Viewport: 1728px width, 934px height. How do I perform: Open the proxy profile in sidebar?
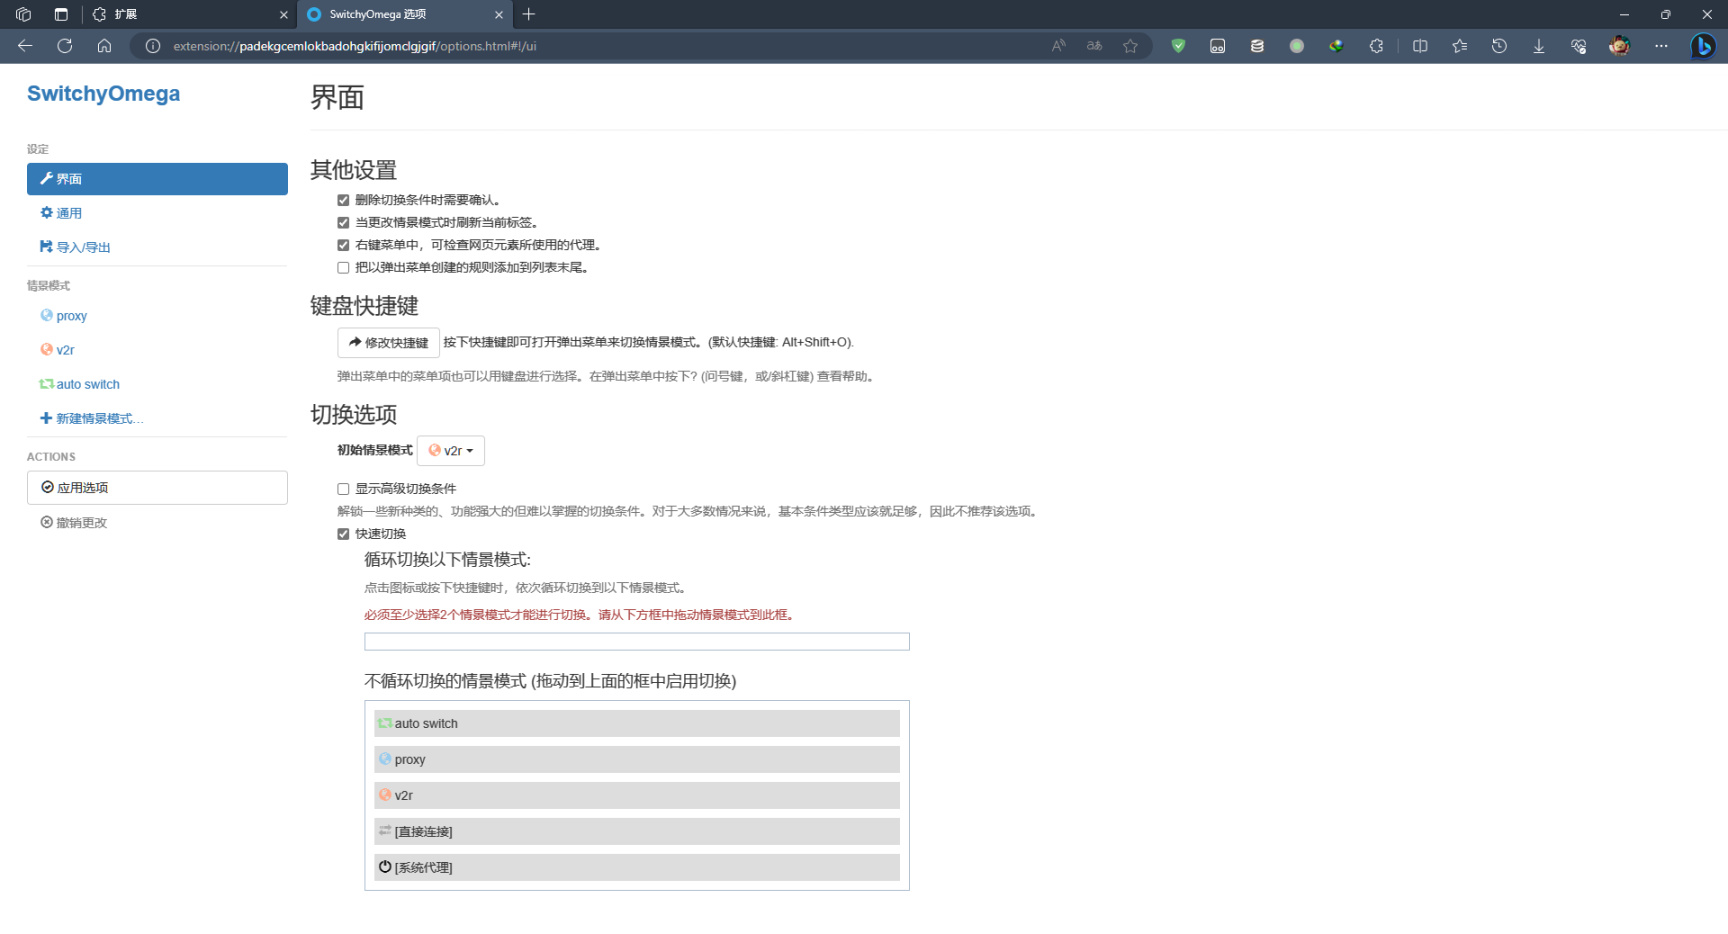click(157, 316)
